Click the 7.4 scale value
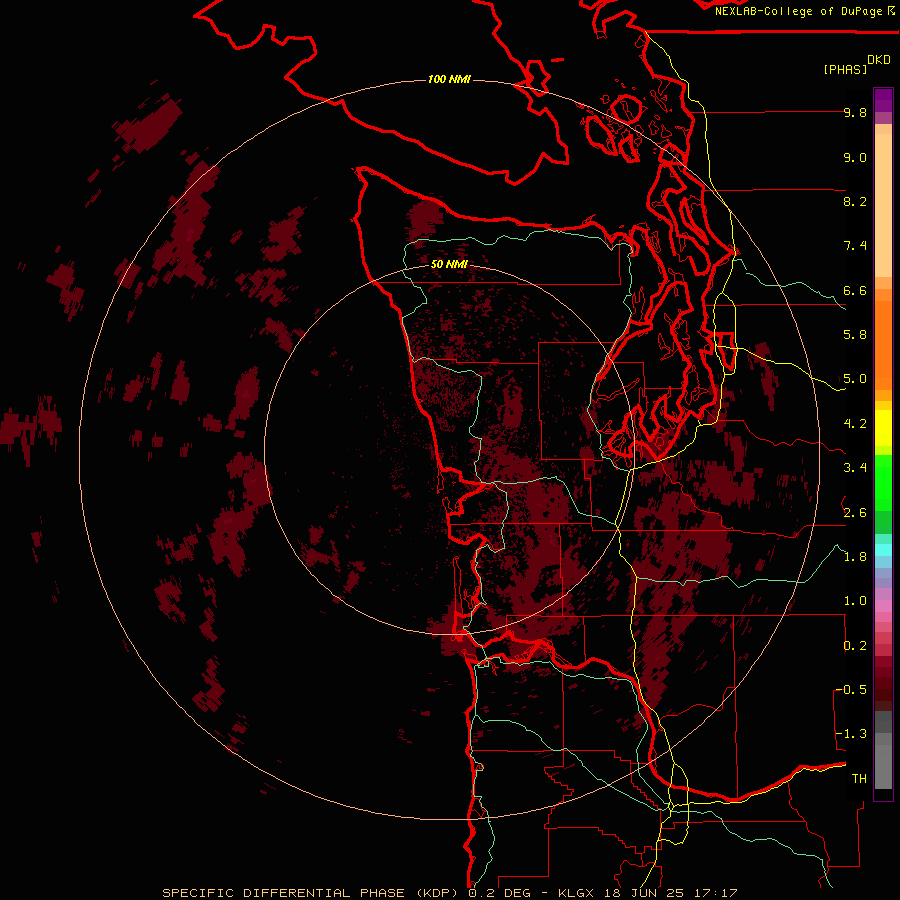Viewport: 900px width, 900px height. coord(855,246)
